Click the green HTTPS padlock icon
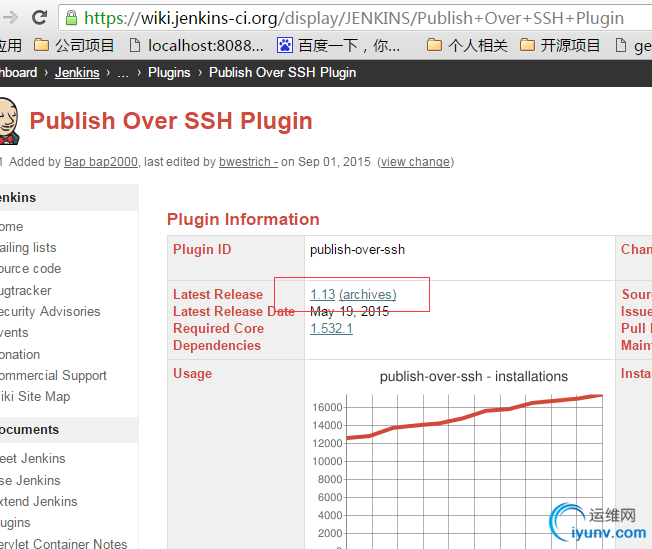The image size is (652, 549). 72,18
